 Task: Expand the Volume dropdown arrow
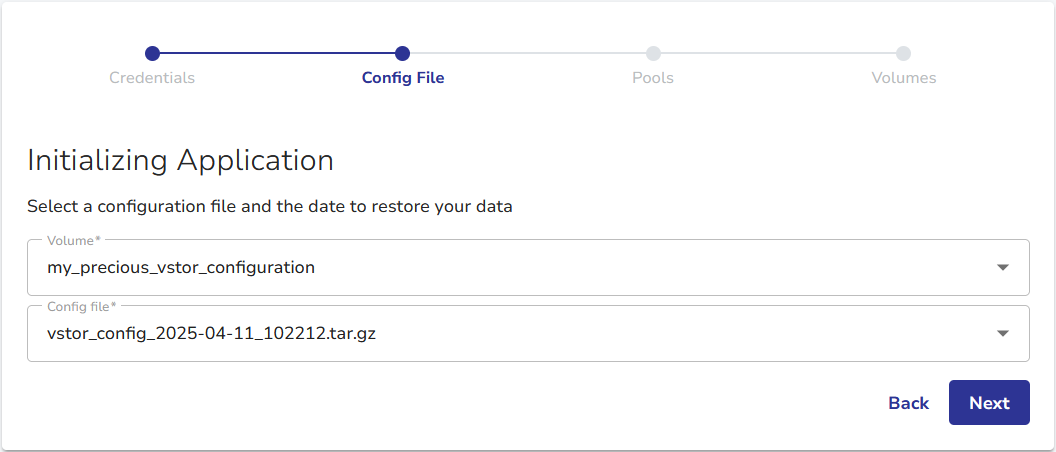pos(1003,268)
